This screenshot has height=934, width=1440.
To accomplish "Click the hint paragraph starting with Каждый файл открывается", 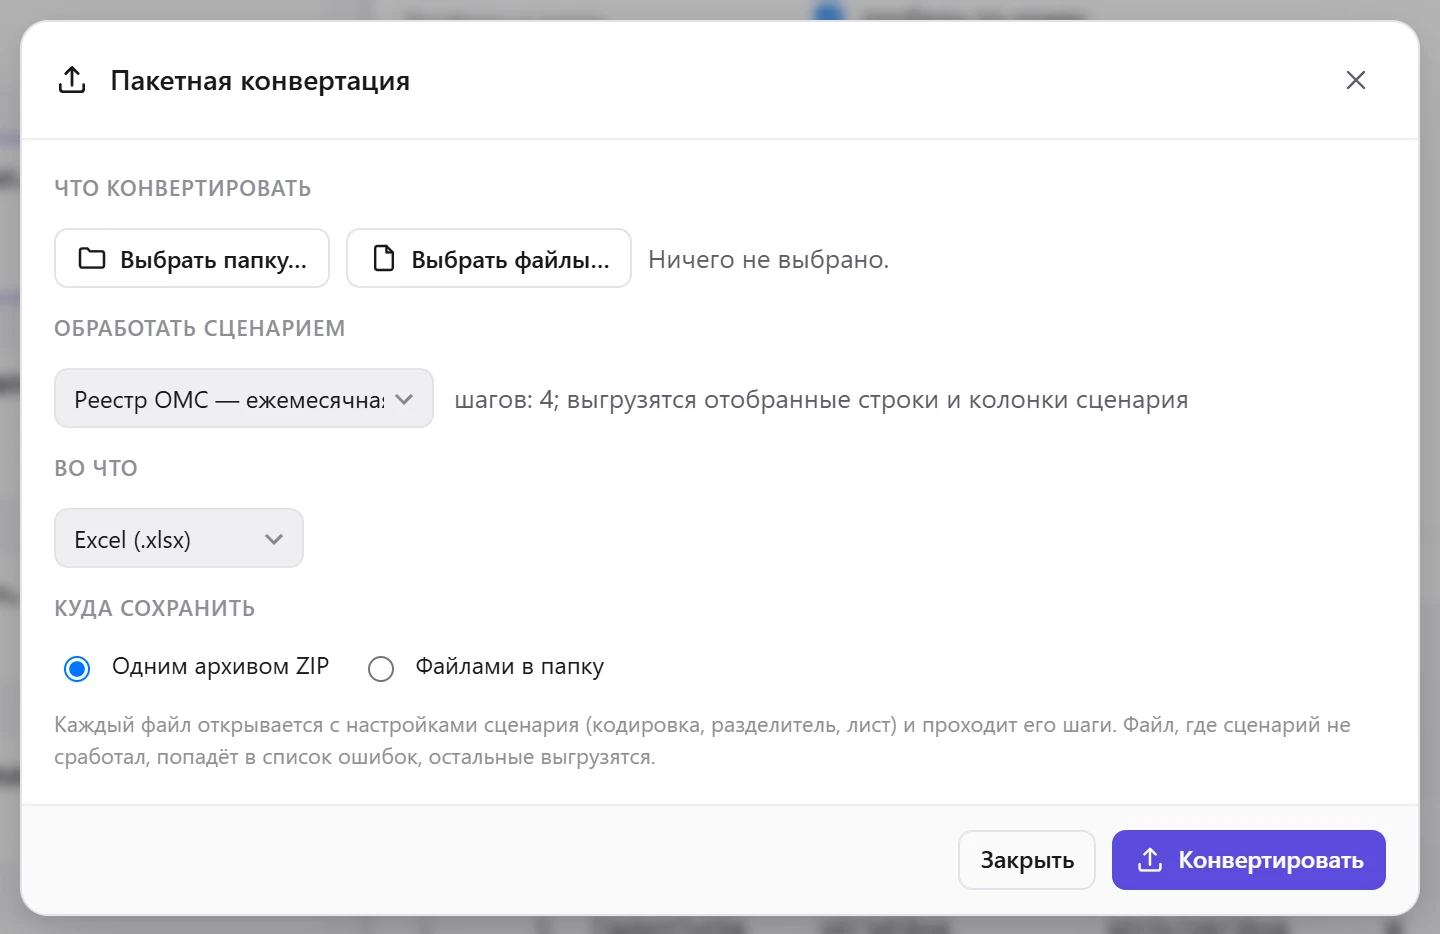I will pyautogui.click(x=702, y=741).
